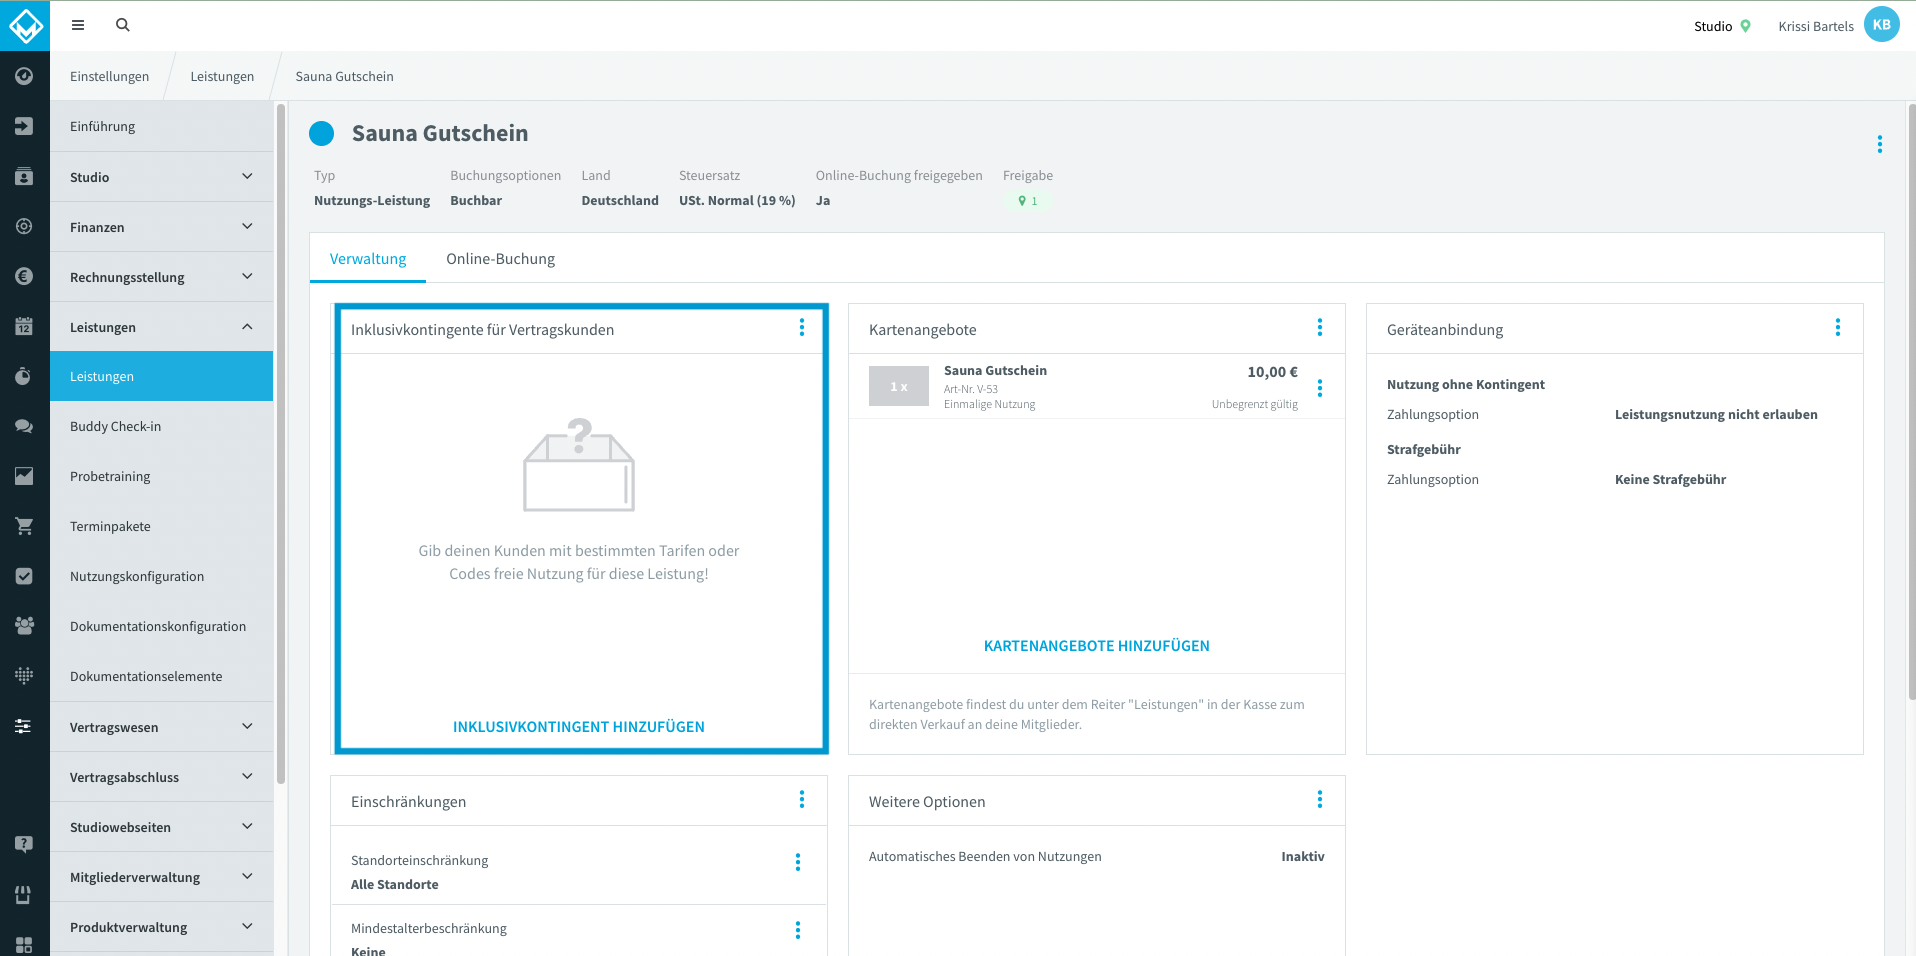Click the app logo in top-left corner
The height and width of the screenshot is (956, 1916).
[x=25, y=25]
